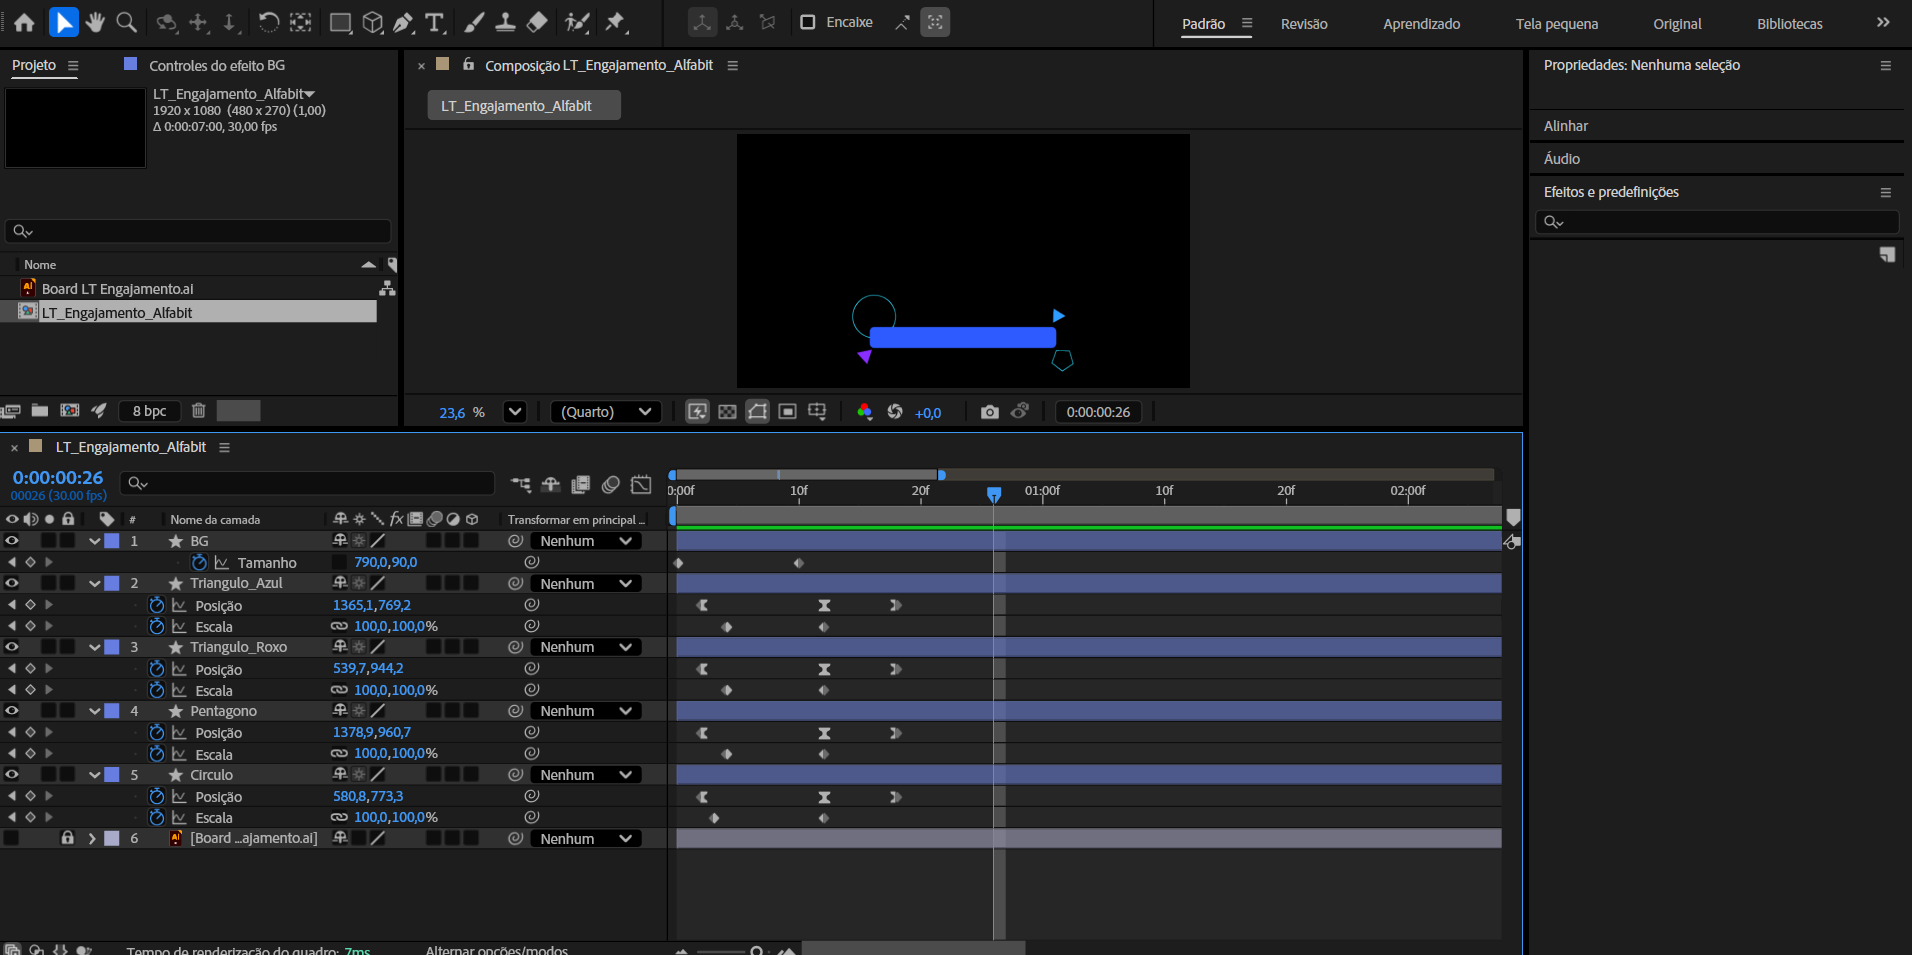1912x955 pixels.
Task: Take a snapshot with camera icon
Action: coord(989,412)
